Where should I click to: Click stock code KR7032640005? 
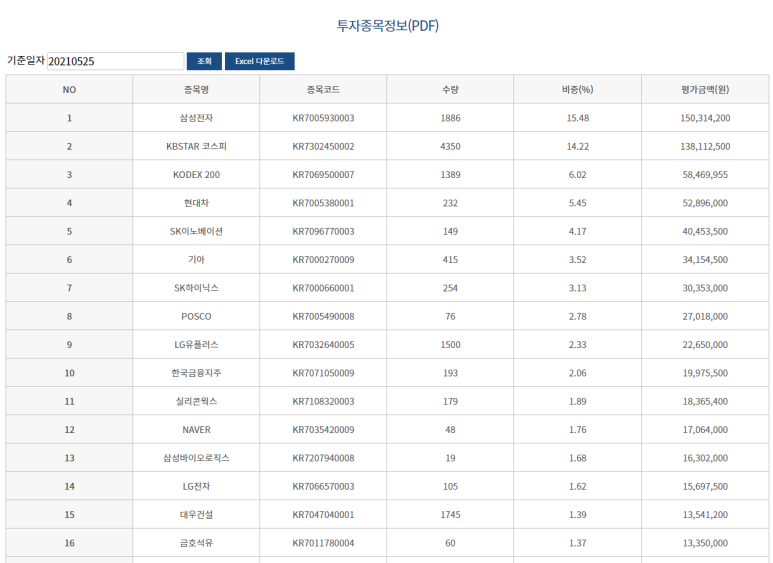(323, 345)
